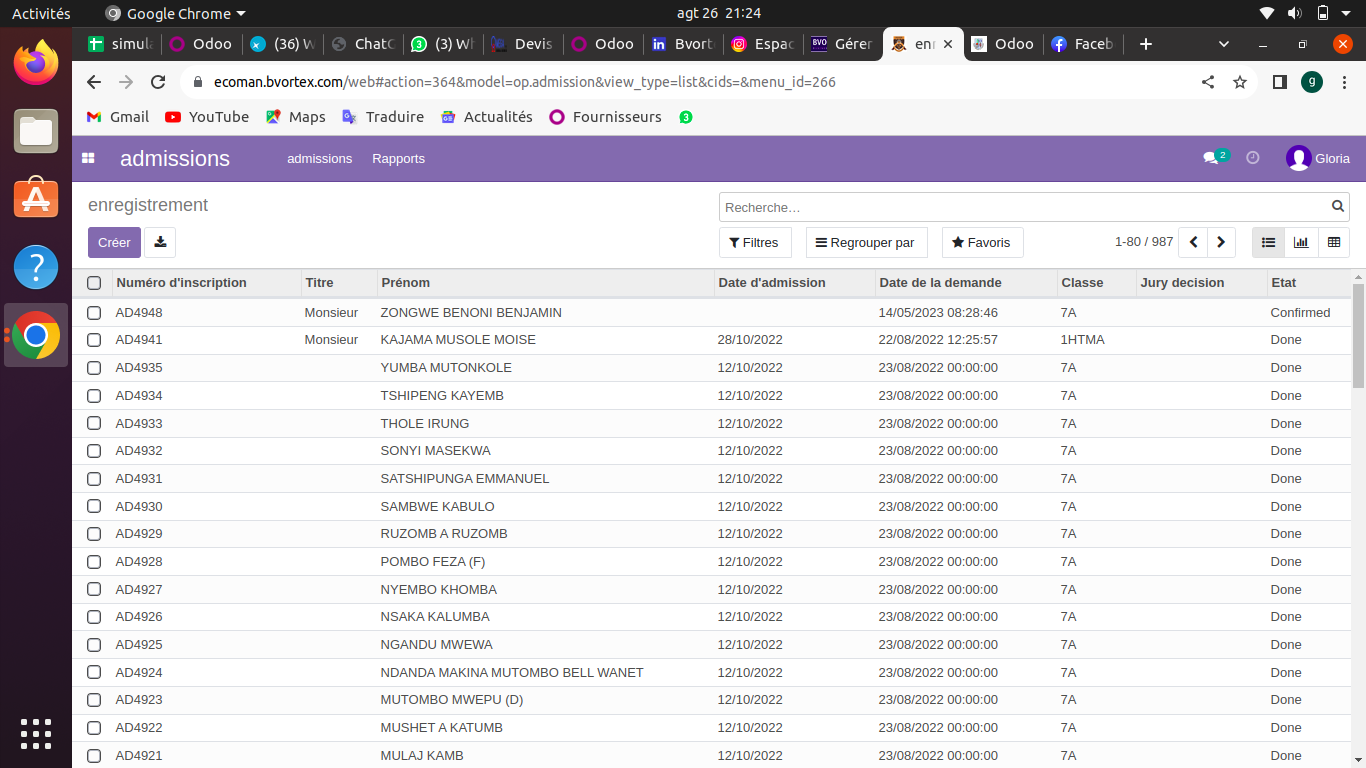The height and width of the screenshot is (768, 1366).
Task: Expand the Filtres dropdown
Action: tap(754, 242)
